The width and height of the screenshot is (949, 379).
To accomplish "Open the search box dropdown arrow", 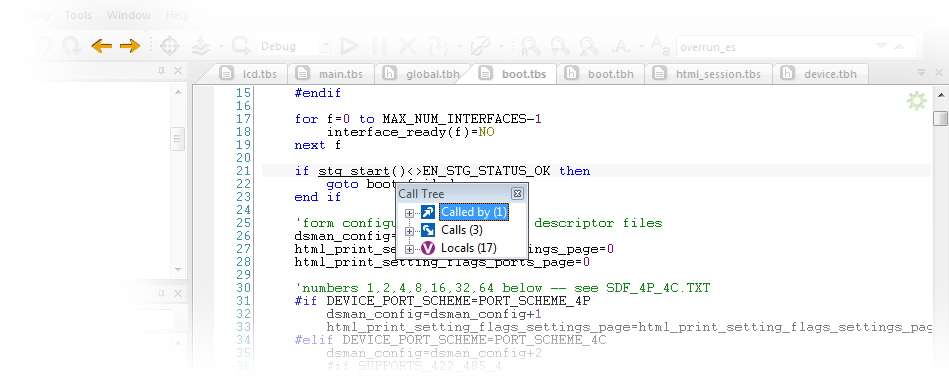I will 882,46.
